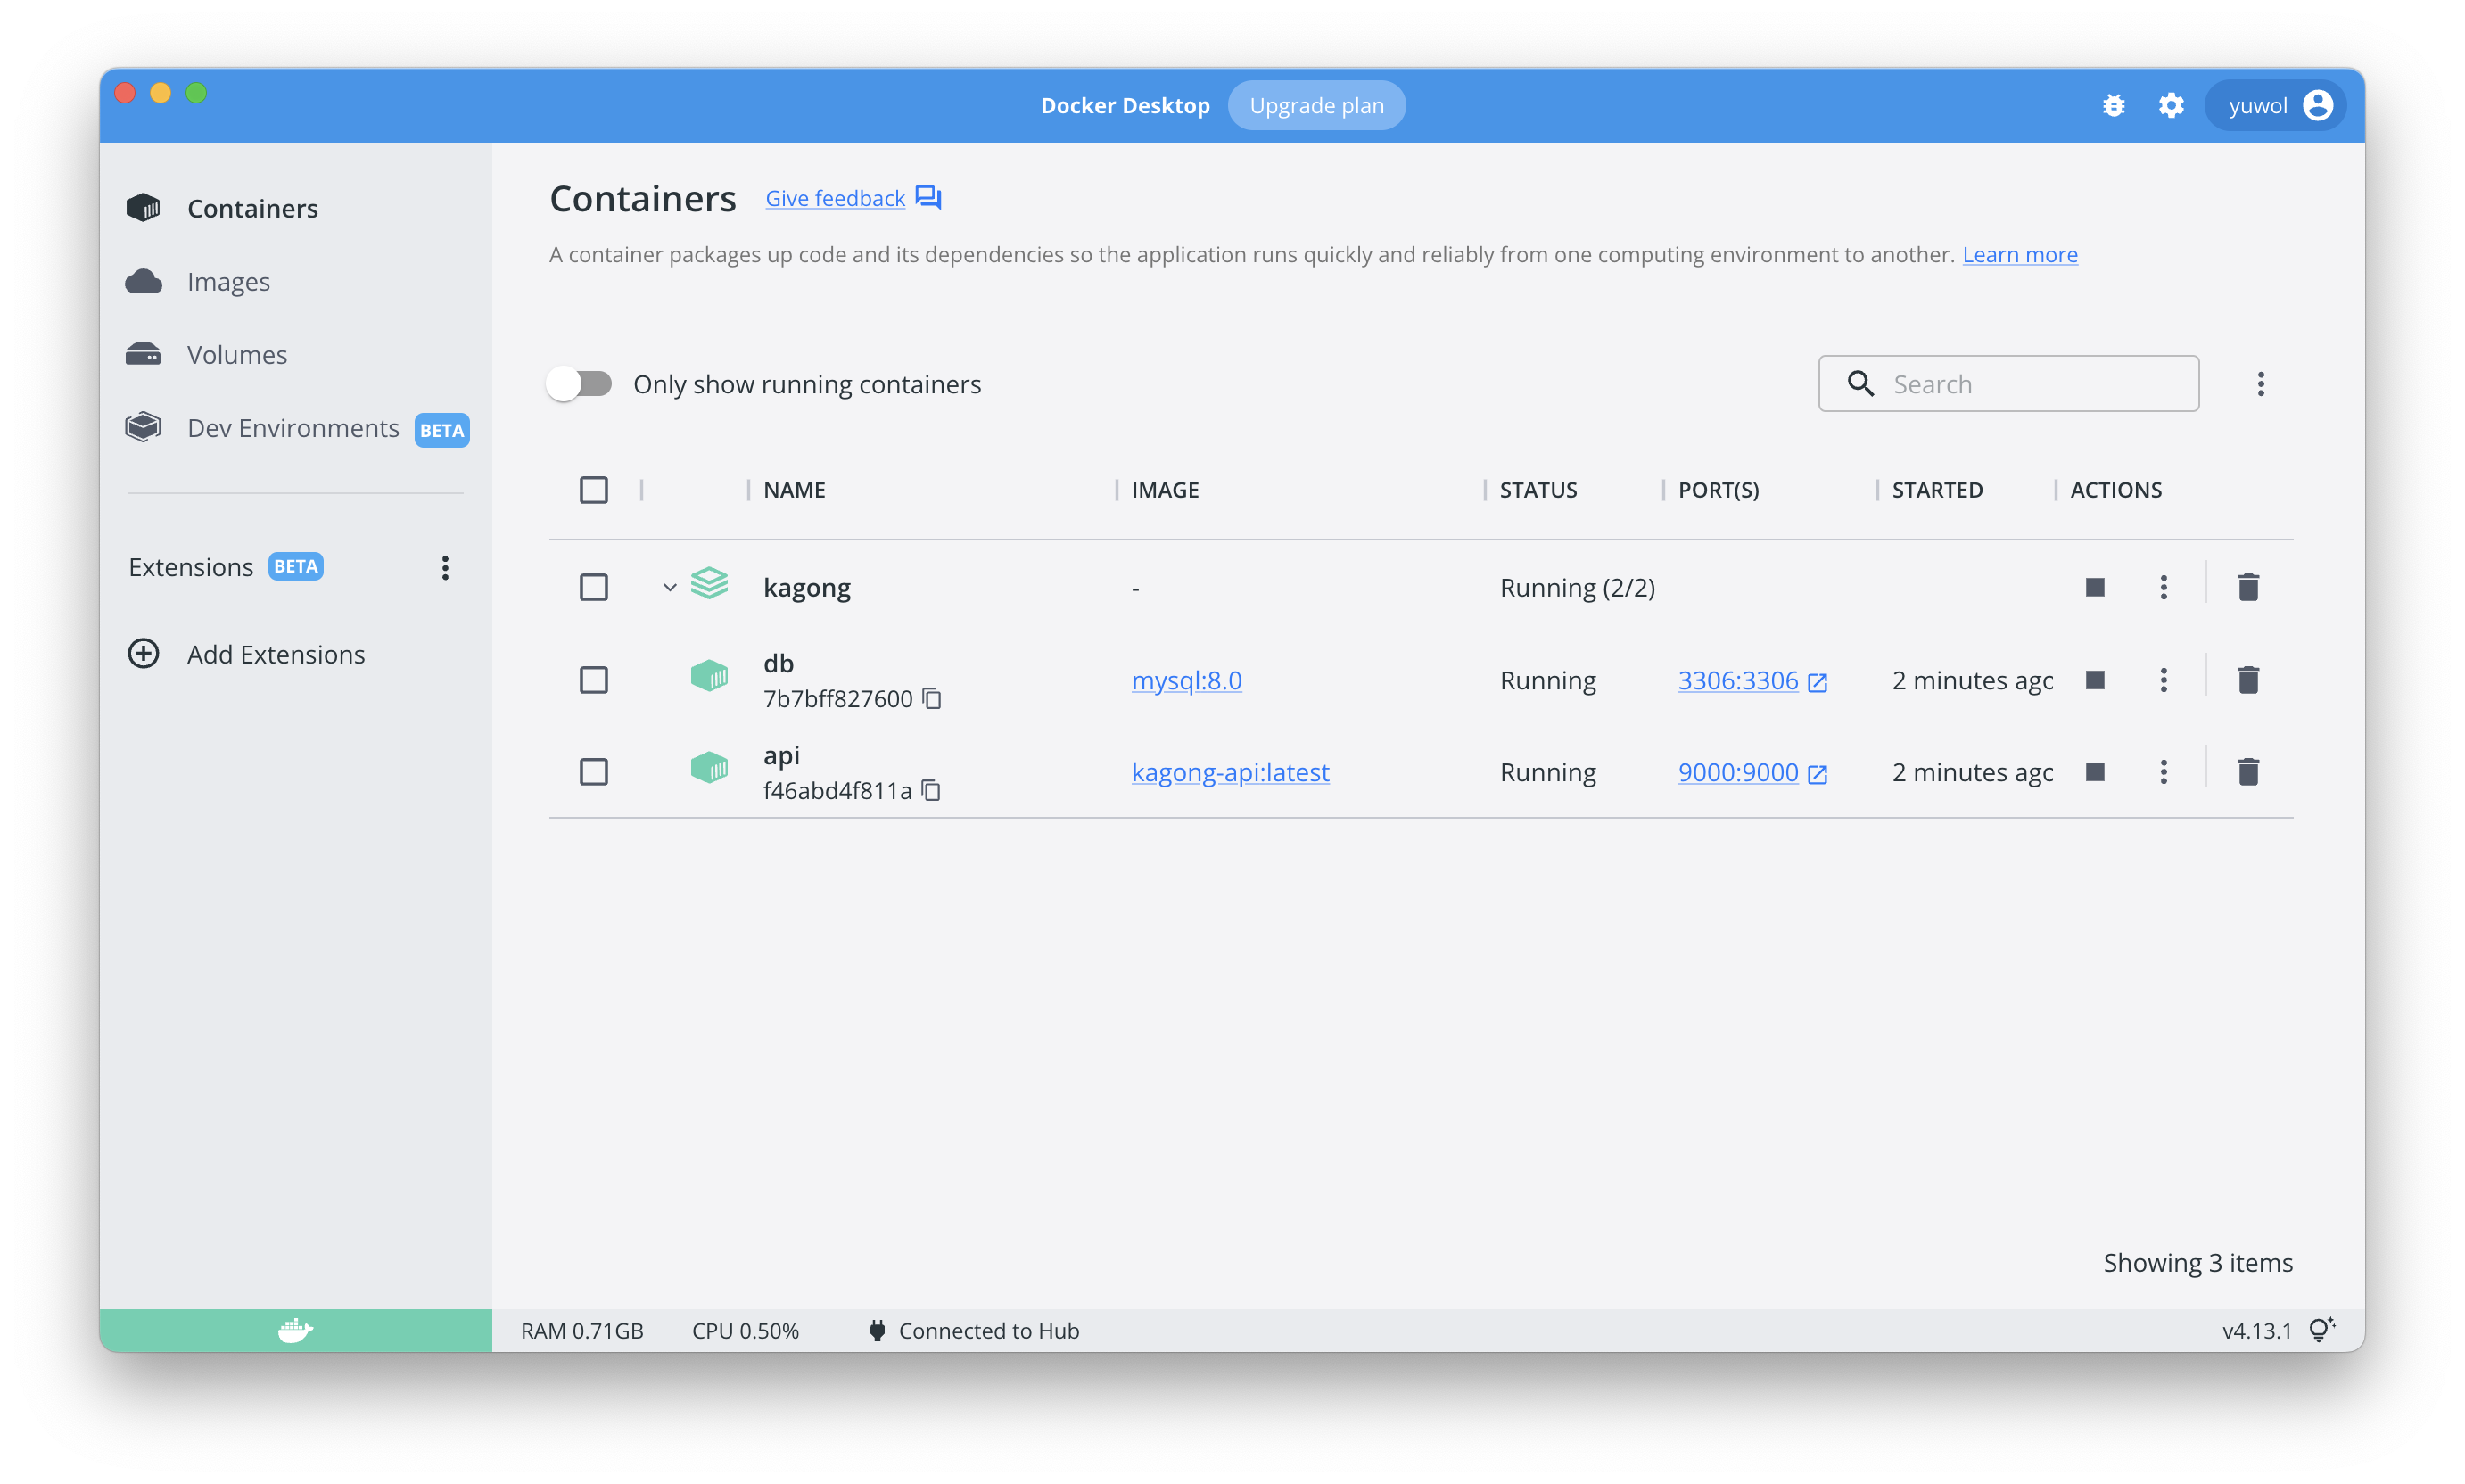Stop the db container

coord(2095,680)
